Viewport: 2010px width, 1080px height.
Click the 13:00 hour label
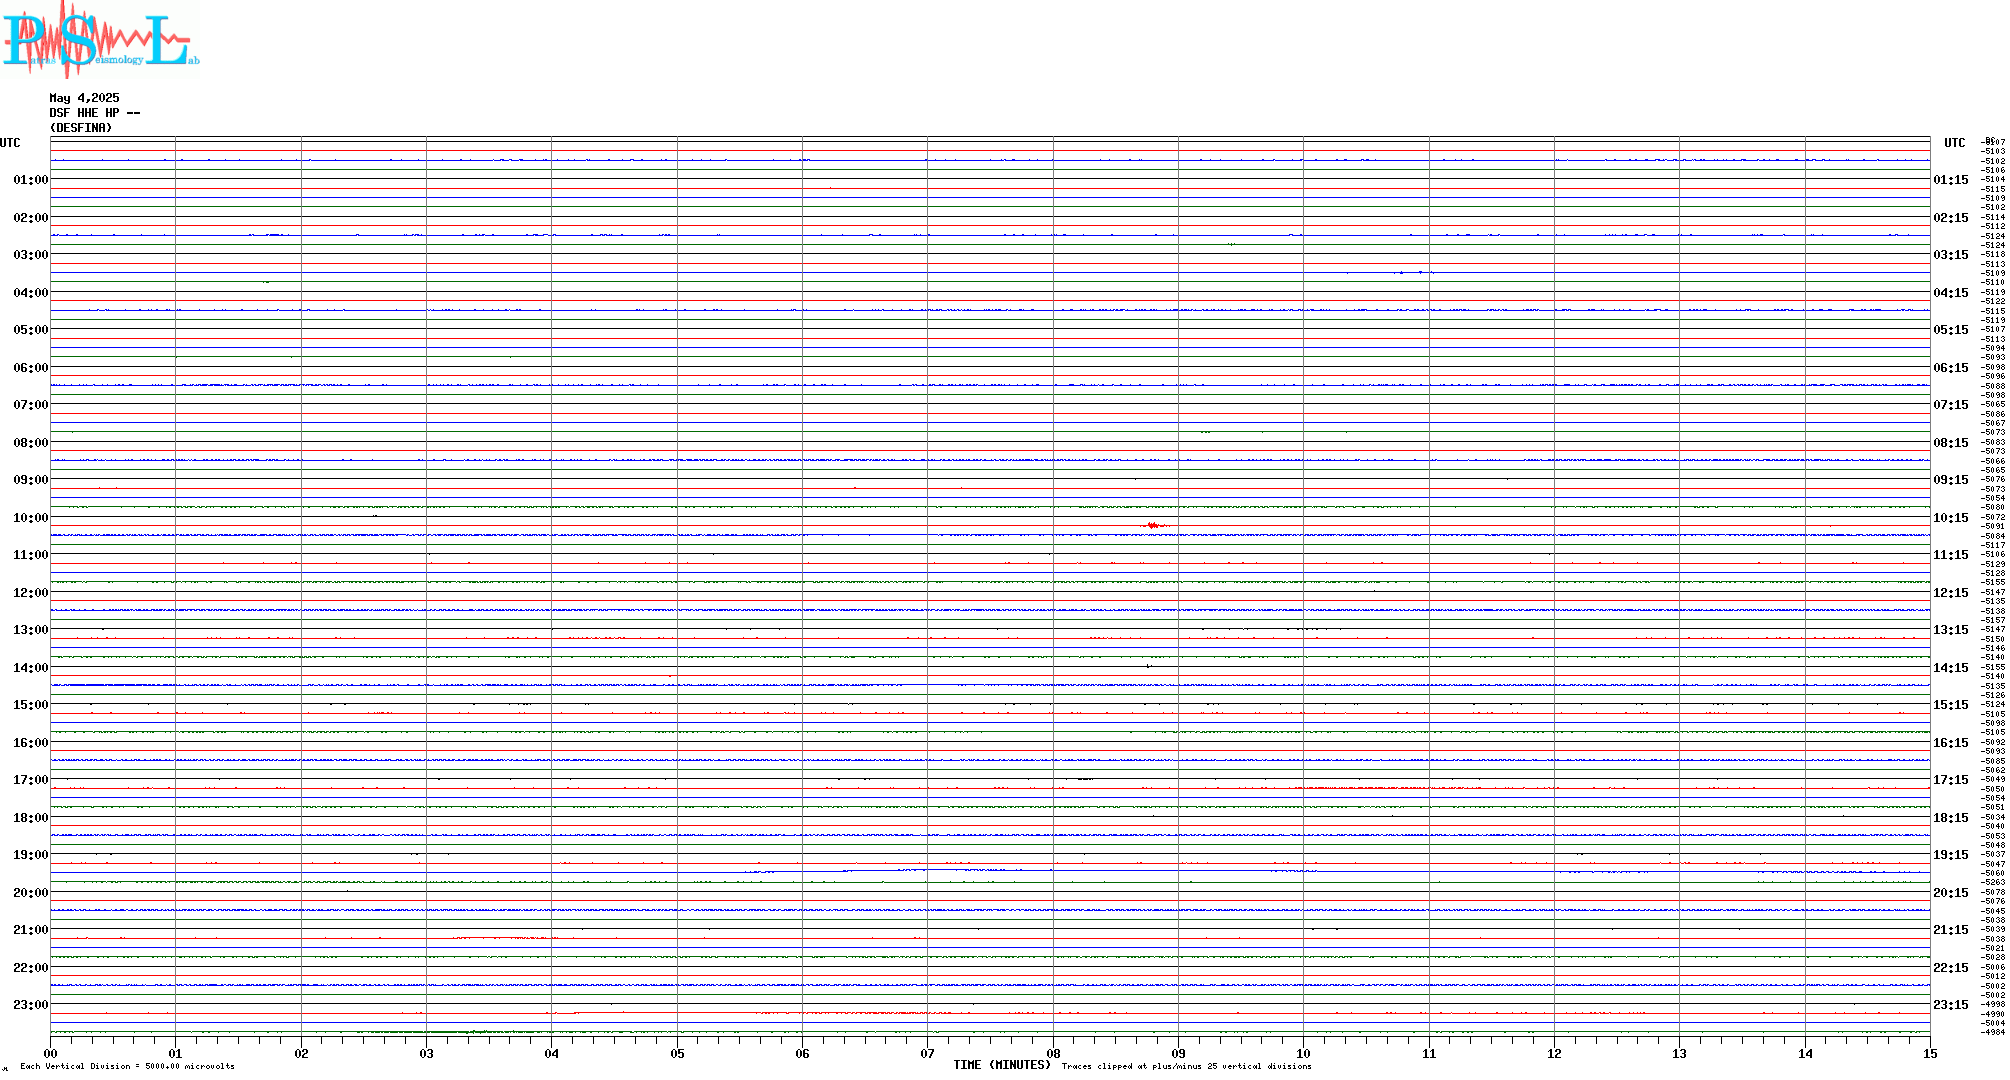pos(31,630)
